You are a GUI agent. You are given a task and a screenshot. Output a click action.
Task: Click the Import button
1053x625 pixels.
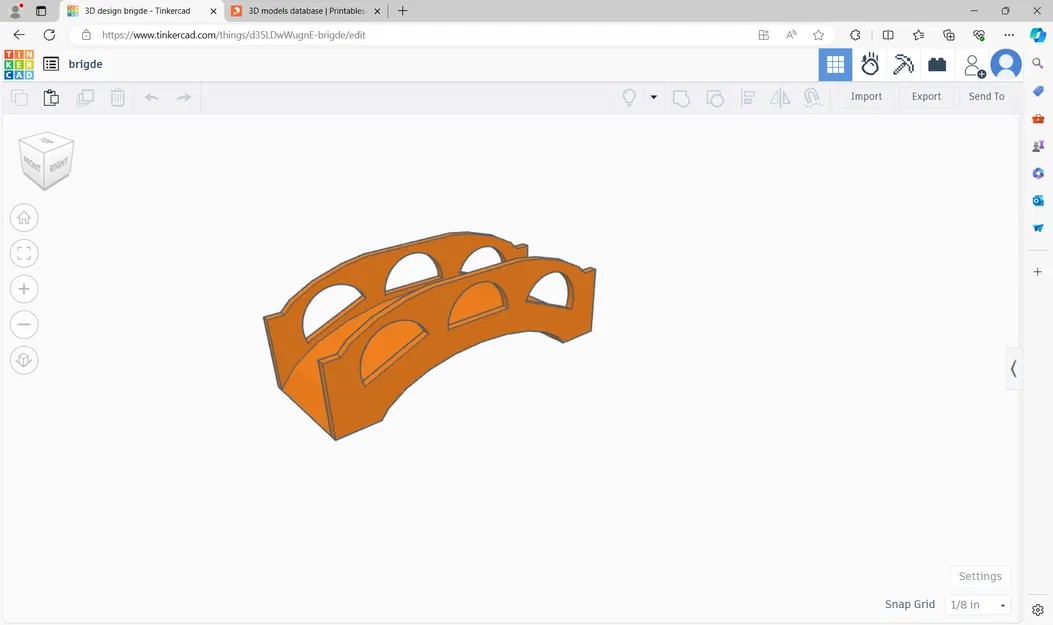[866, 96]
